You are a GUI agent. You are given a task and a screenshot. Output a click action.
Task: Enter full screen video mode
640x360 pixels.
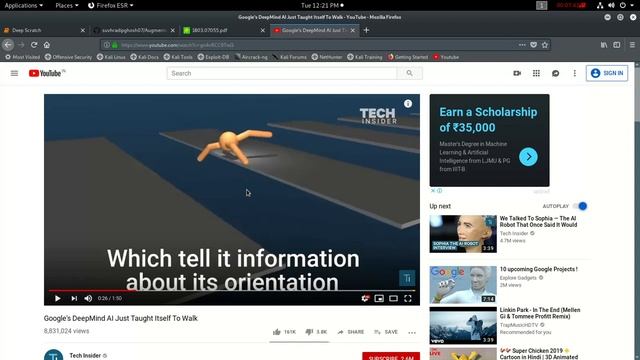[x=408, y=298]
